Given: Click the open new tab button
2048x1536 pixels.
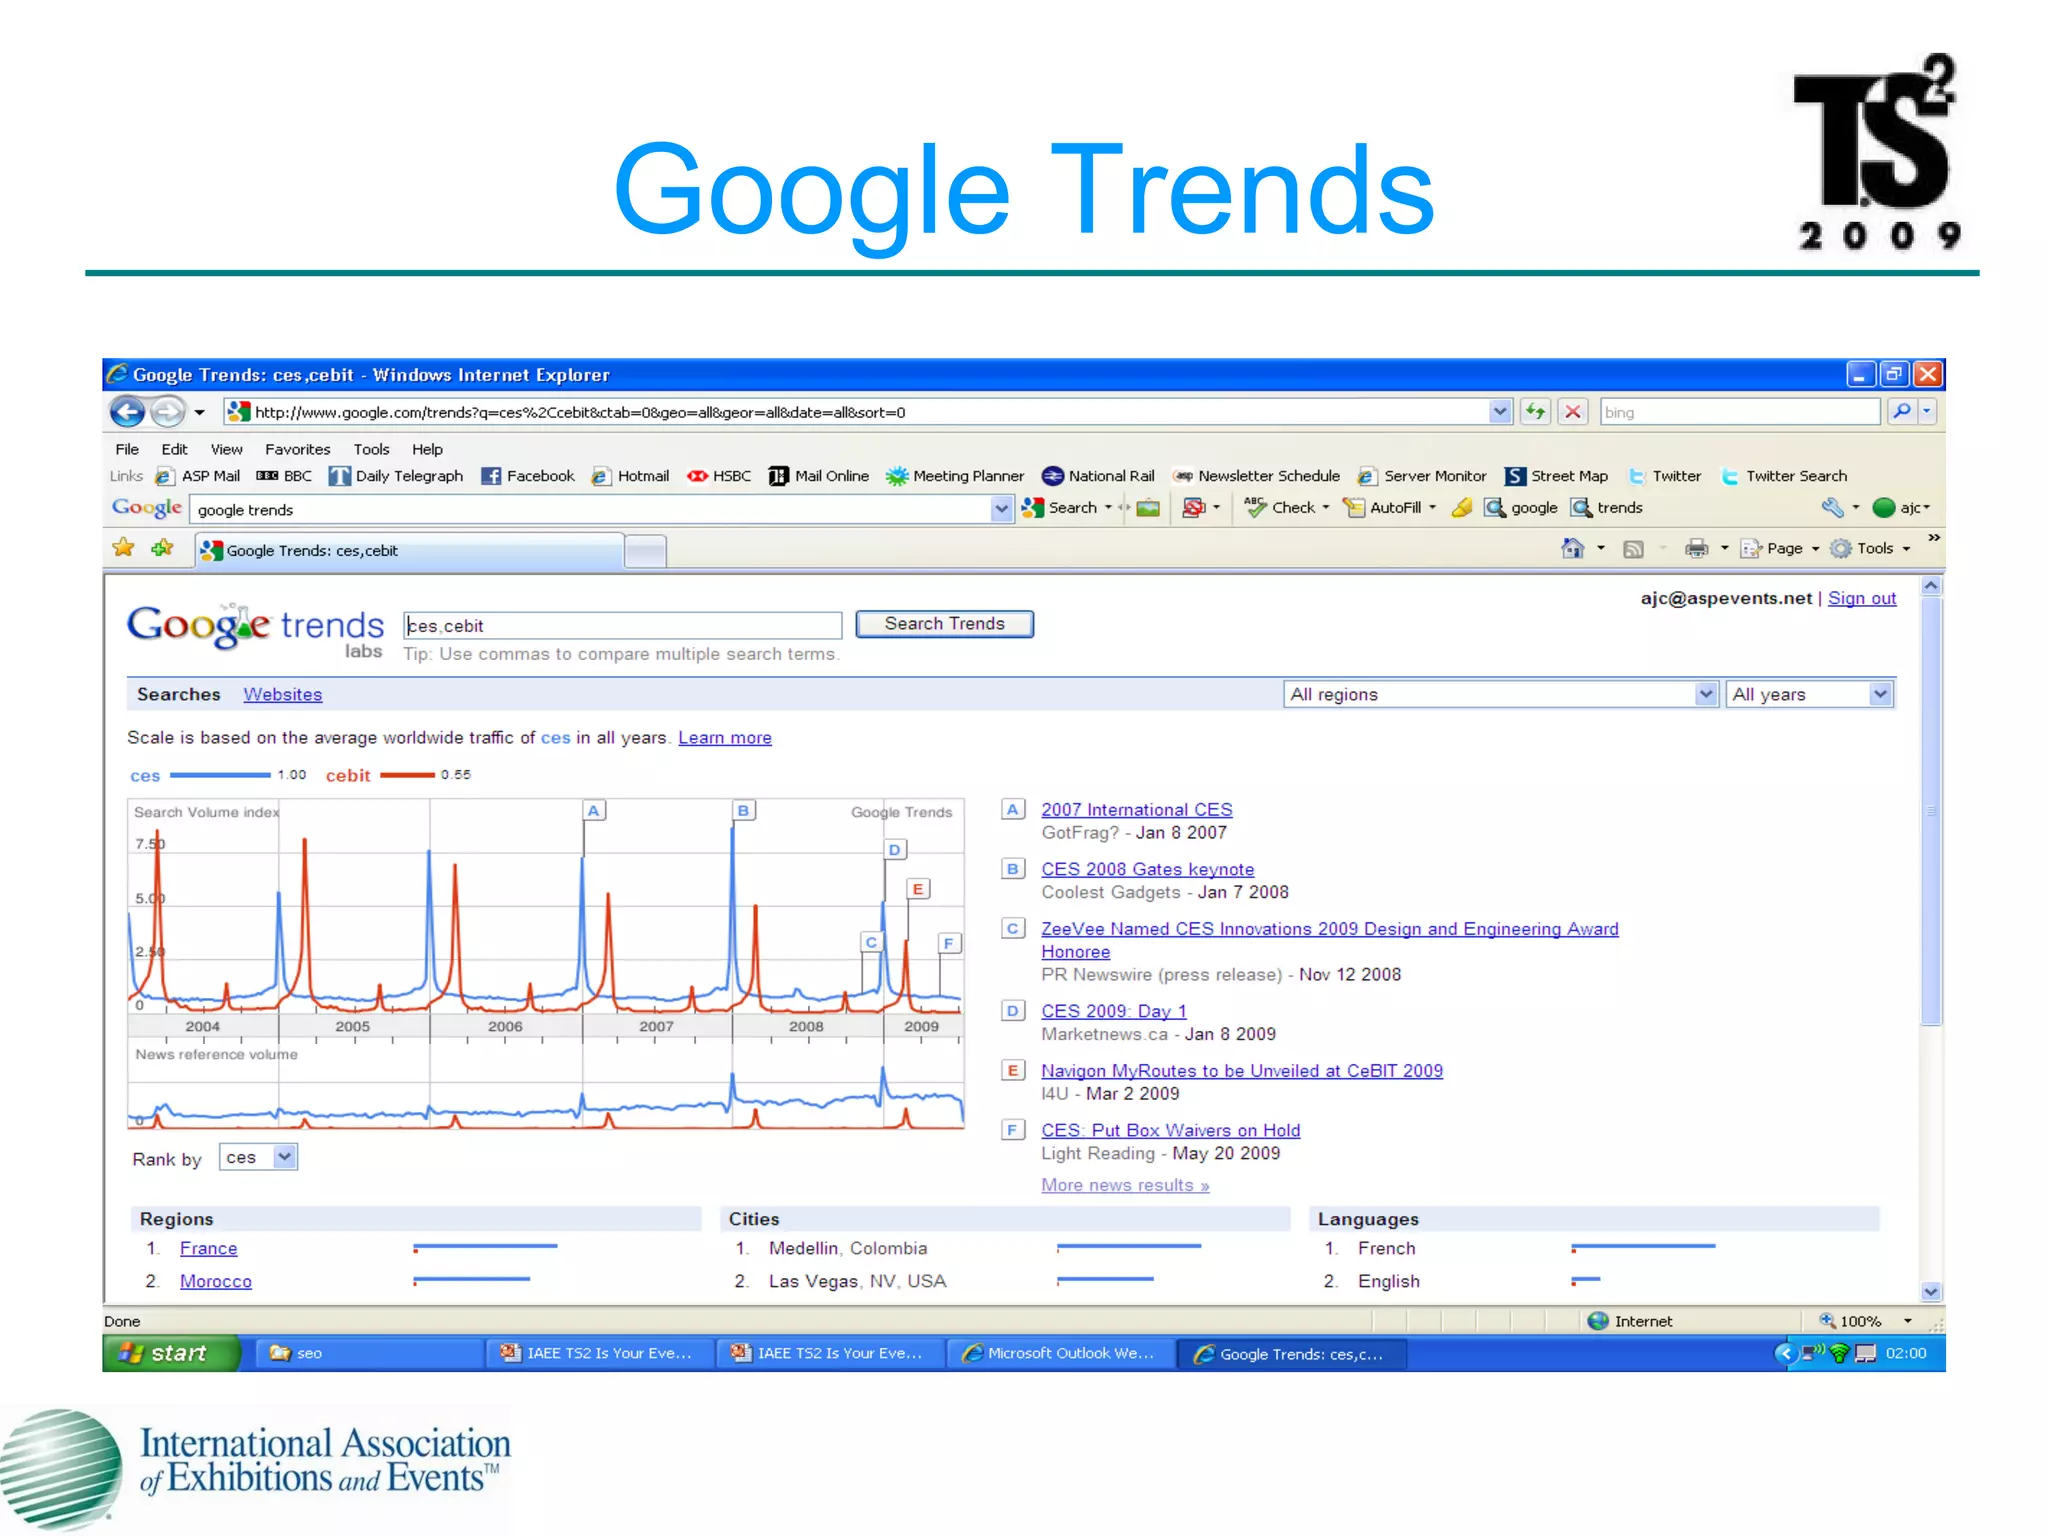Looking at the screenshot, I should coord(646,551).
